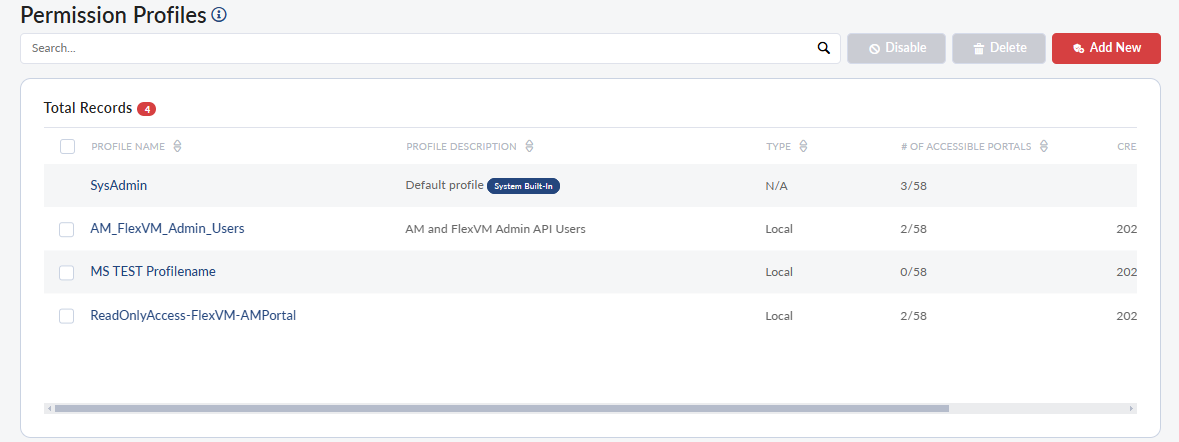Sort by Profile Name column icon
The image size is (1179, 442).
(x=177, y=147)
